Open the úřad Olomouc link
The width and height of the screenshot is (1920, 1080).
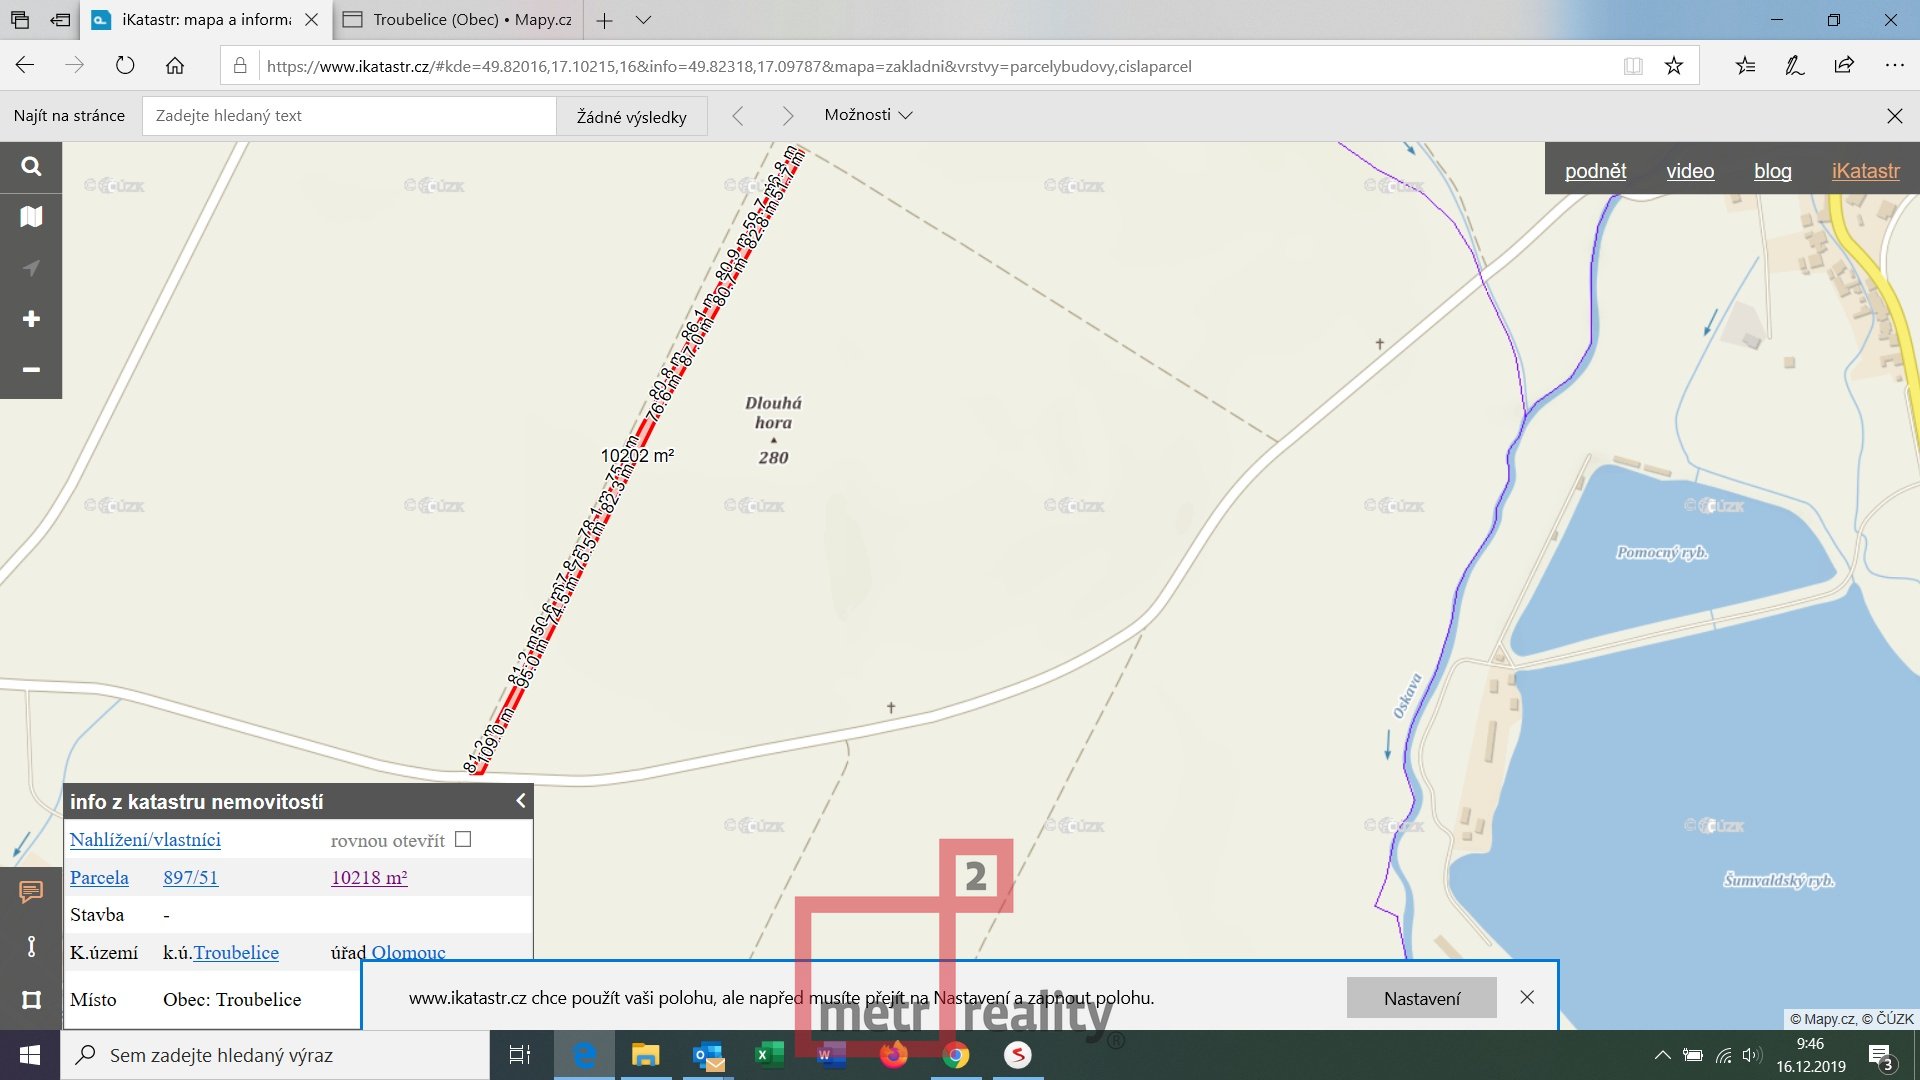pyautogui.click(x=409, y=953)
